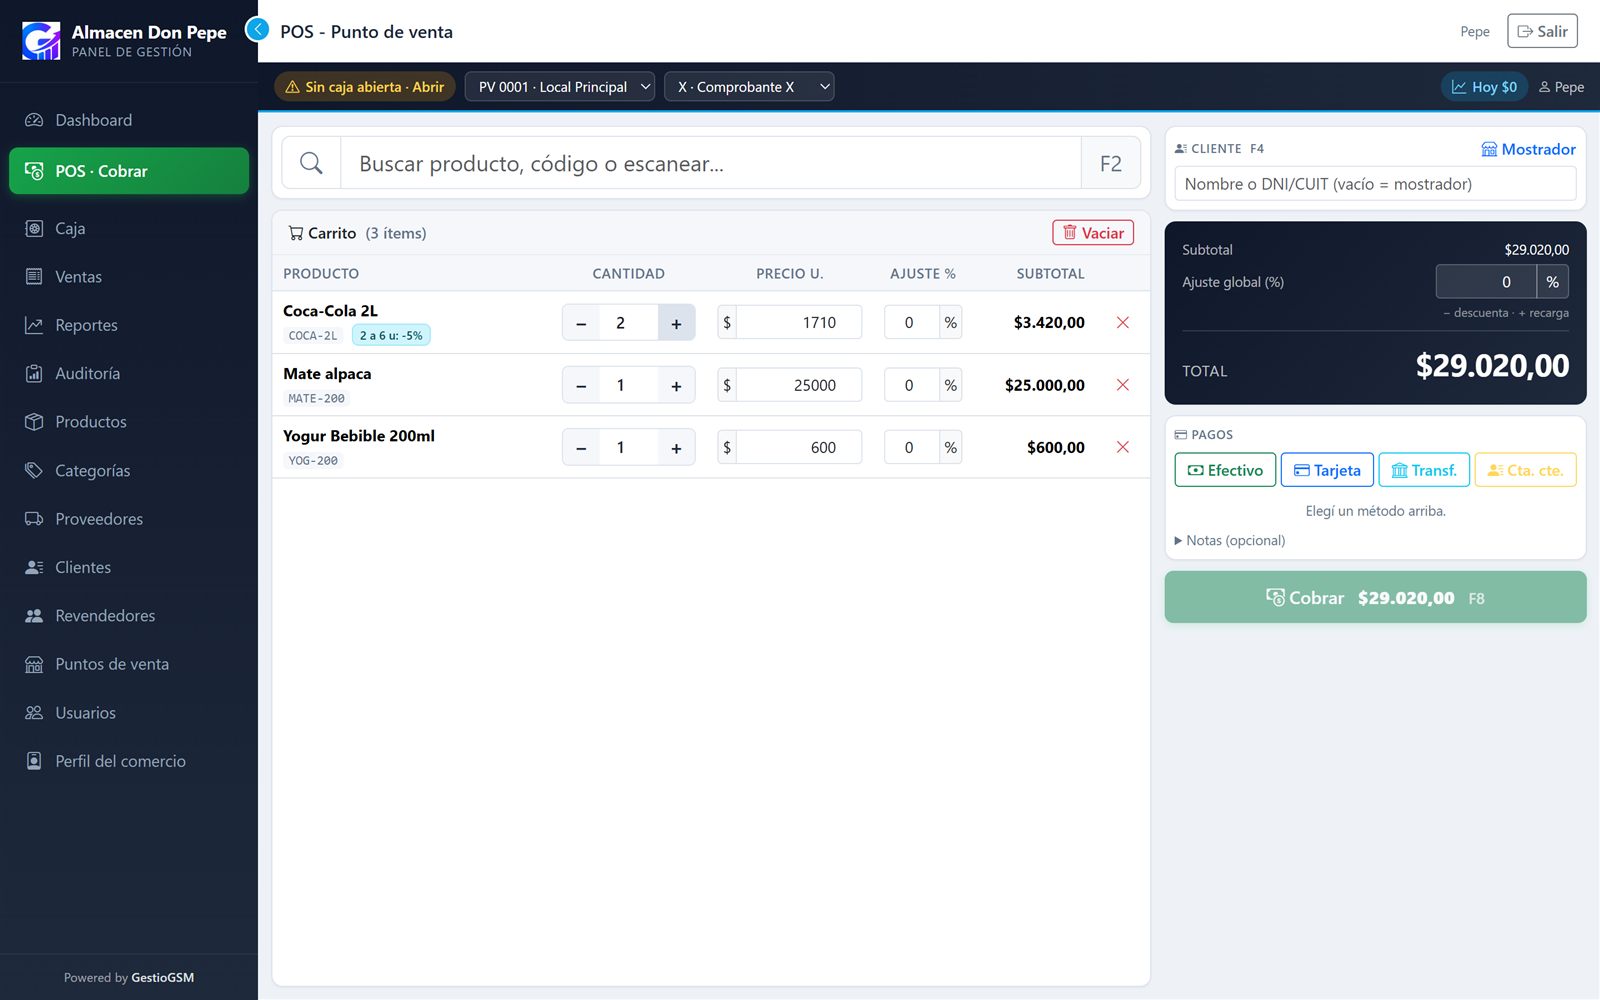Viewport: 1600px width, 1000px height.
Task: Click the 2 a 6 u: -5% promo badge
Action: coord(391,335)
